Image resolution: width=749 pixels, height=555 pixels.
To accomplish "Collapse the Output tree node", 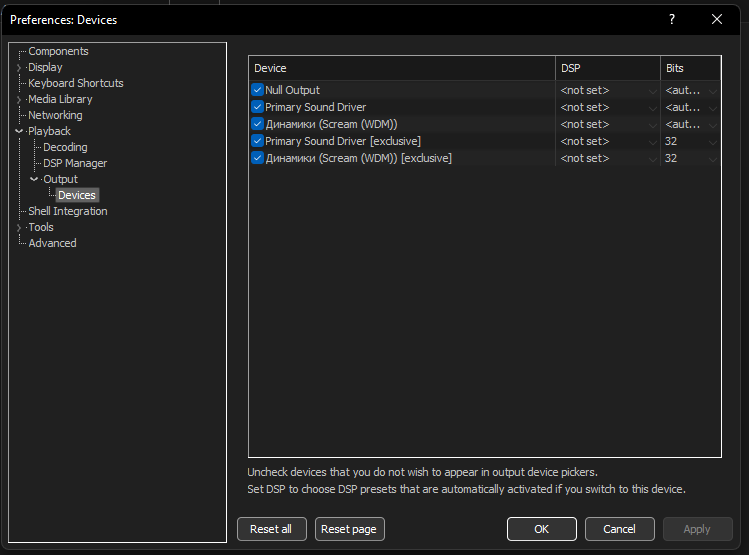I will pyautogui.click(x=34, y=179).
